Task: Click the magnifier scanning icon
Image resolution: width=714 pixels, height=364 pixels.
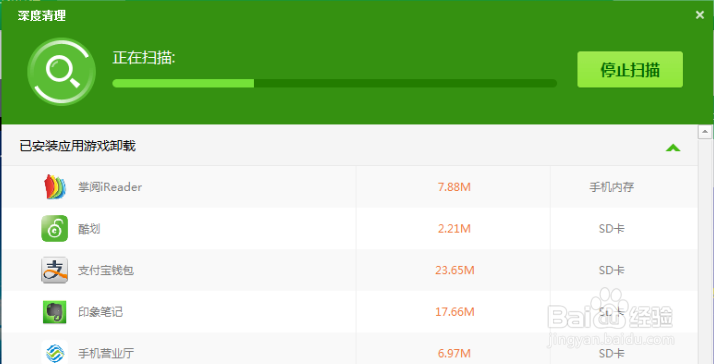Action: (x=61, y=72)
